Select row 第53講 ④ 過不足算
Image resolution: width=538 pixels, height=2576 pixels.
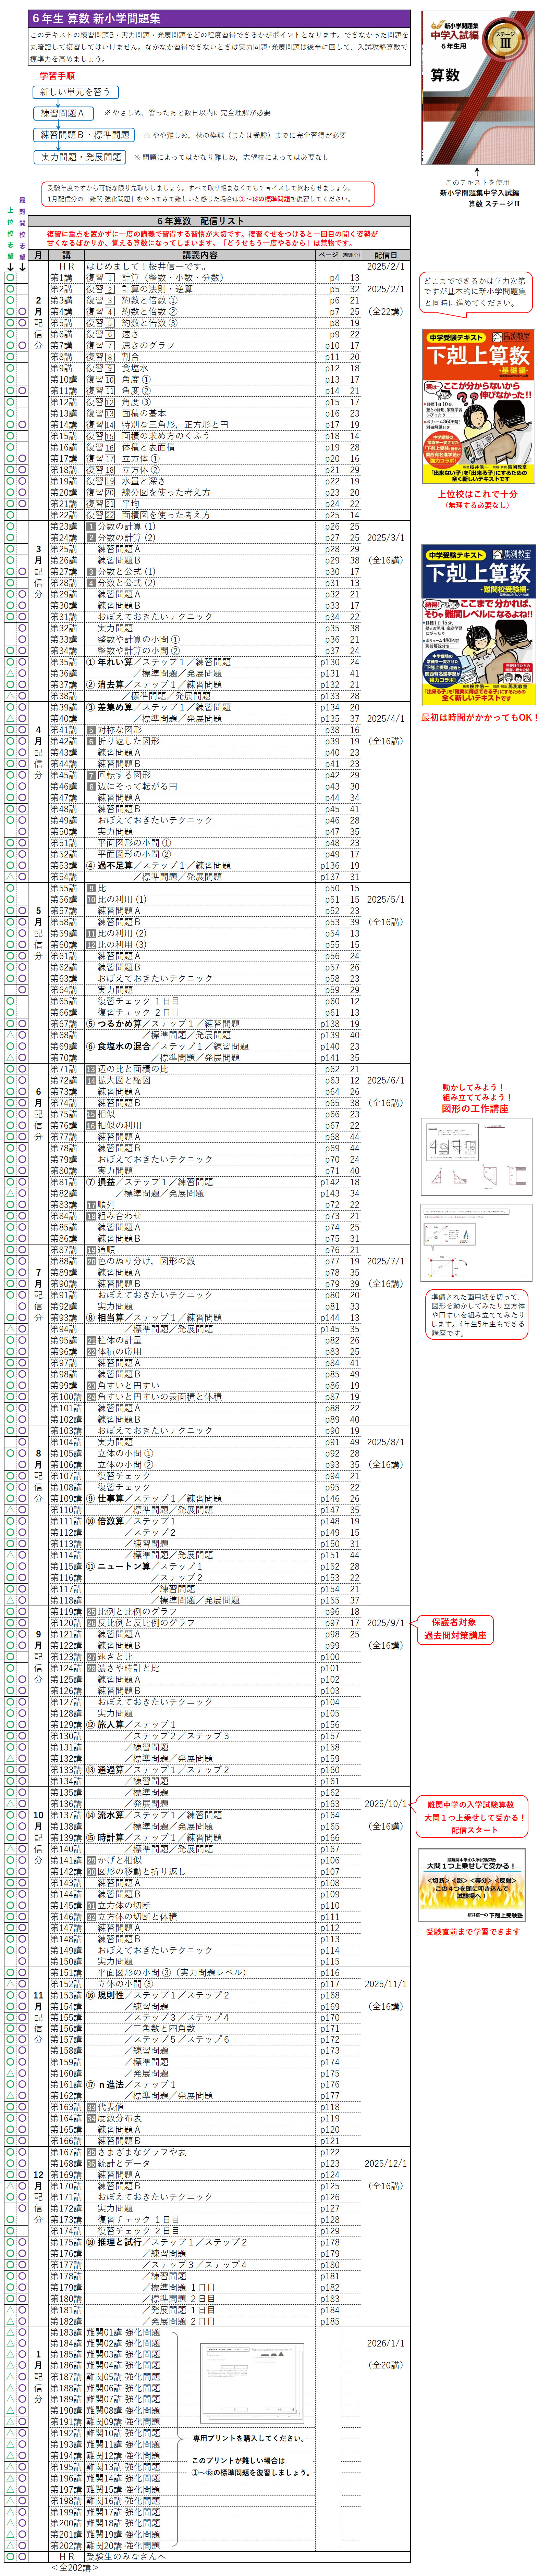click(x=205, y=866)
